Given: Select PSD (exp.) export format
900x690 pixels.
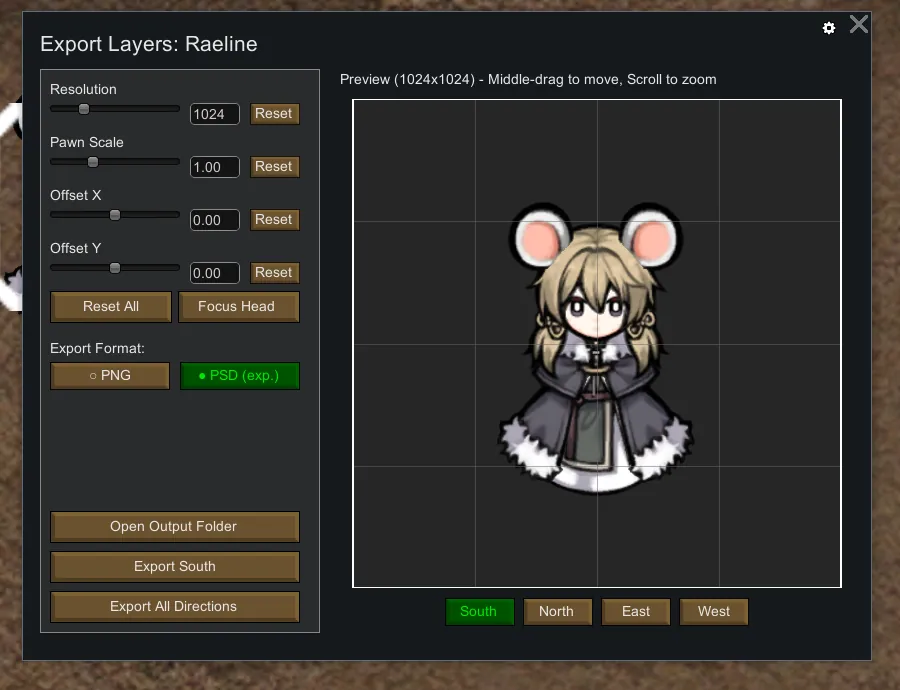Looking at the screenshot, I should 239,376.
